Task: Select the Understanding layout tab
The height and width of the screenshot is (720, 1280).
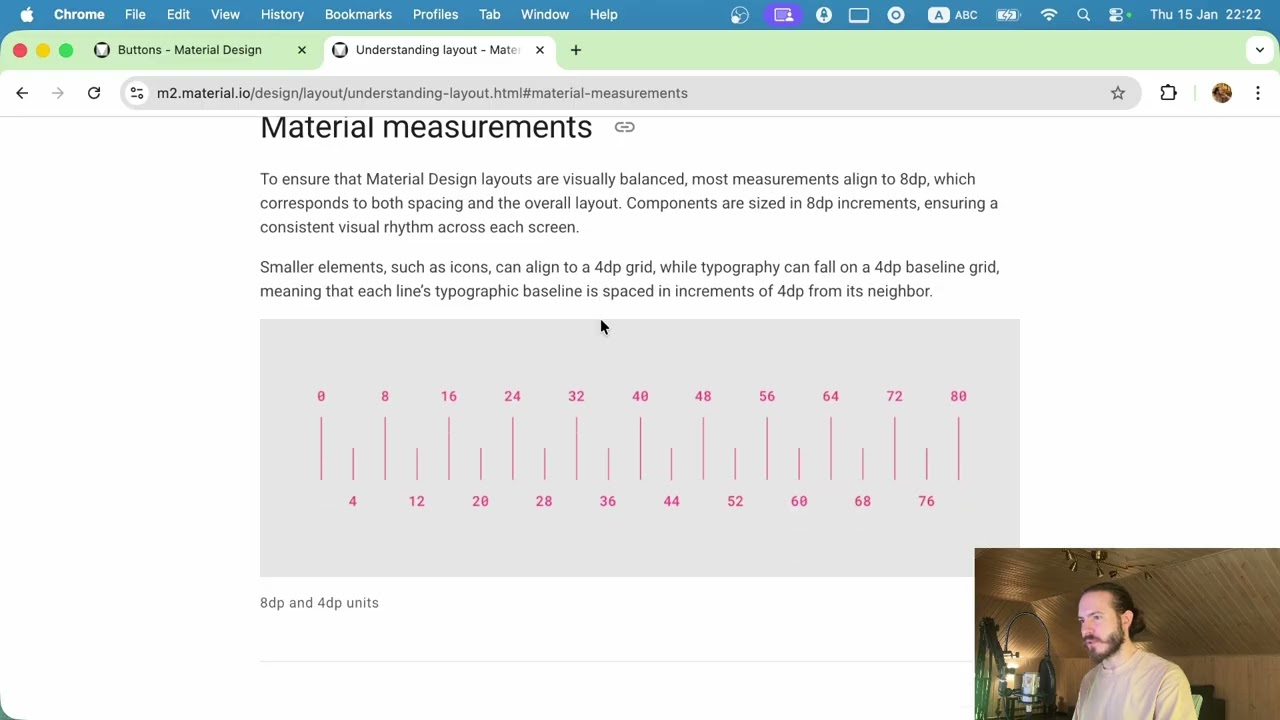Action: coord(440,50)
